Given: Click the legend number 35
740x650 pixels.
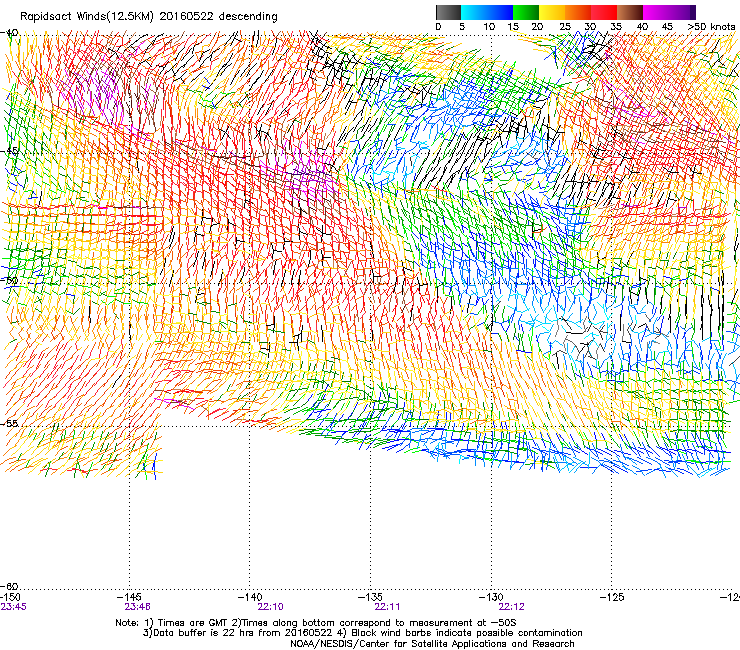Looking at the screenshot, I should pos(616,27).
